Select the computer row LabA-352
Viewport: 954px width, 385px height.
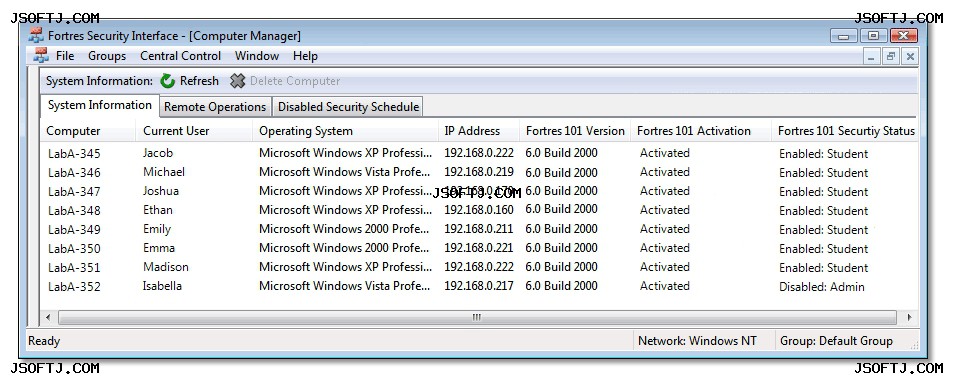(478, 286)
